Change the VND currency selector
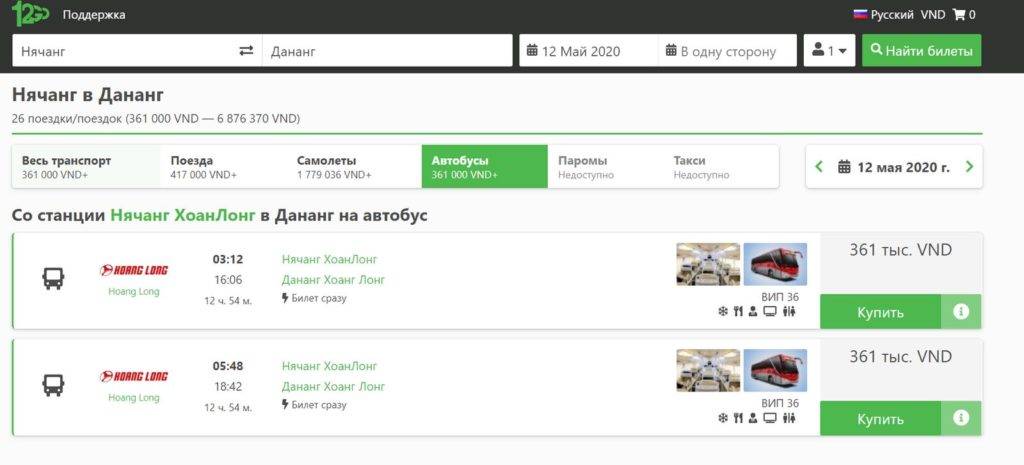 point(932,15)
